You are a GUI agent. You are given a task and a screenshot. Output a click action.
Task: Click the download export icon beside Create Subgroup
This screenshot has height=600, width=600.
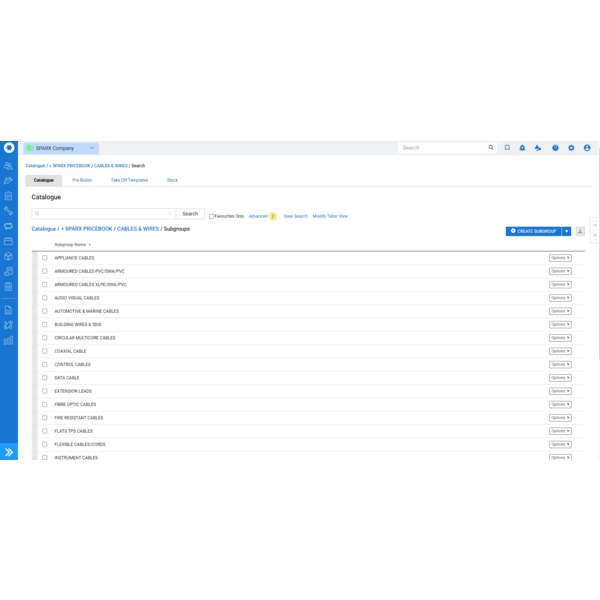[580, 231]
